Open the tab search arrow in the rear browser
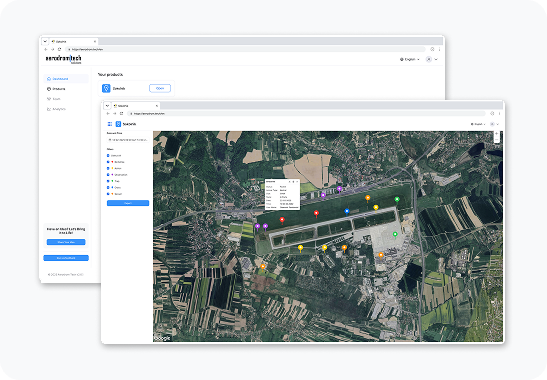547x380 pixels. (x=45, y=41)
